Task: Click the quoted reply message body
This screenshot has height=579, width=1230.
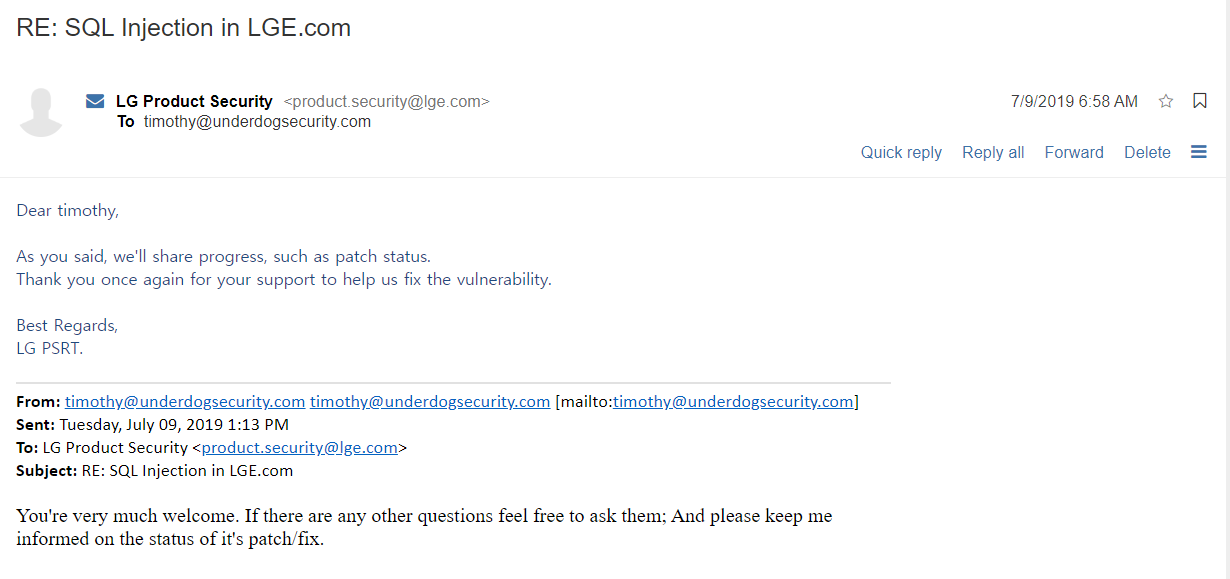Action: click(424, 528)
